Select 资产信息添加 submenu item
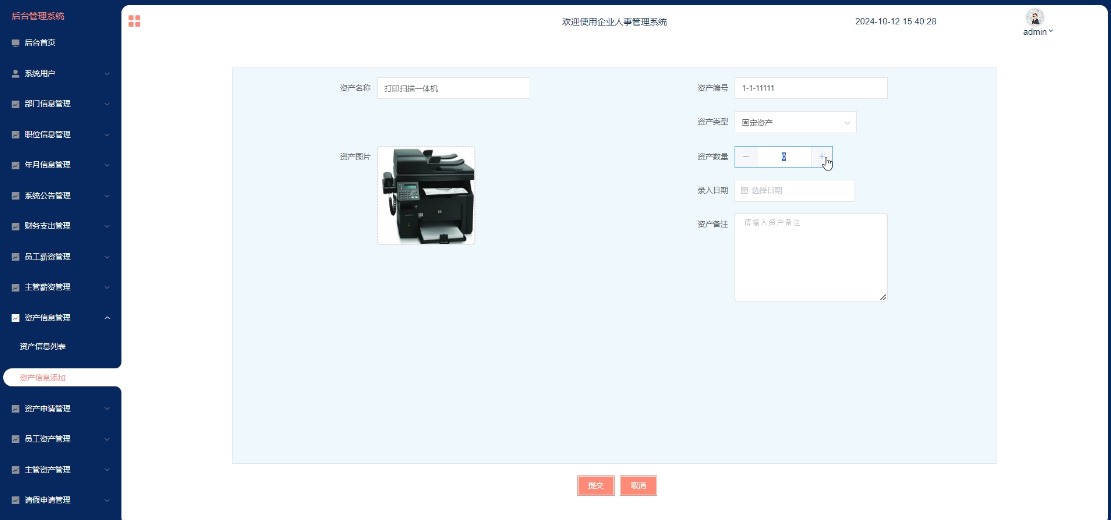The height and width of the screenshot is (520, 1111). [x=43, y=378]
